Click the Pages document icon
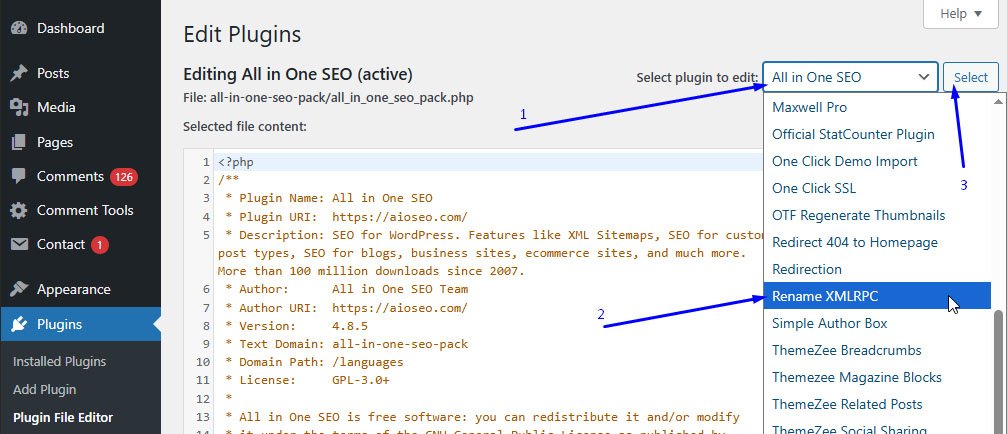Screen dimensions: 1007x434 tap(19, 142)
